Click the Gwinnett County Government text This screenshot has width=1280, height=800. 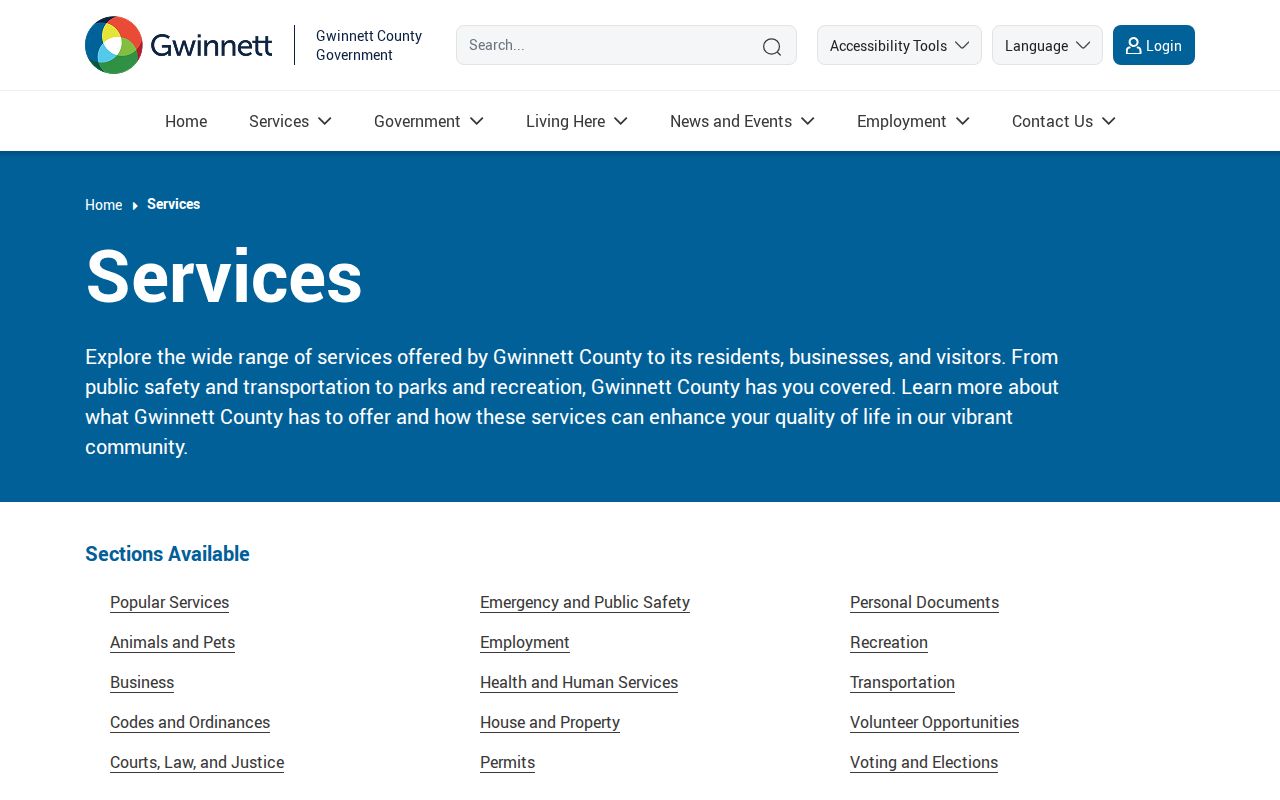coord(369,45)
